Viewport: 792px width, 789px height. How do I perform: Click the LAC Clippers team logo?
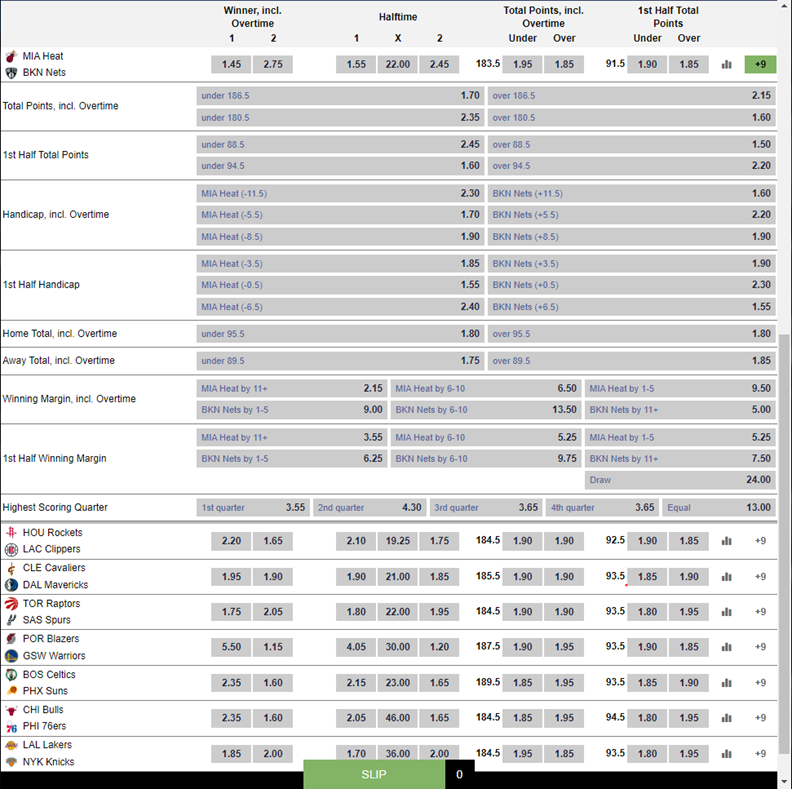point(11,549)
